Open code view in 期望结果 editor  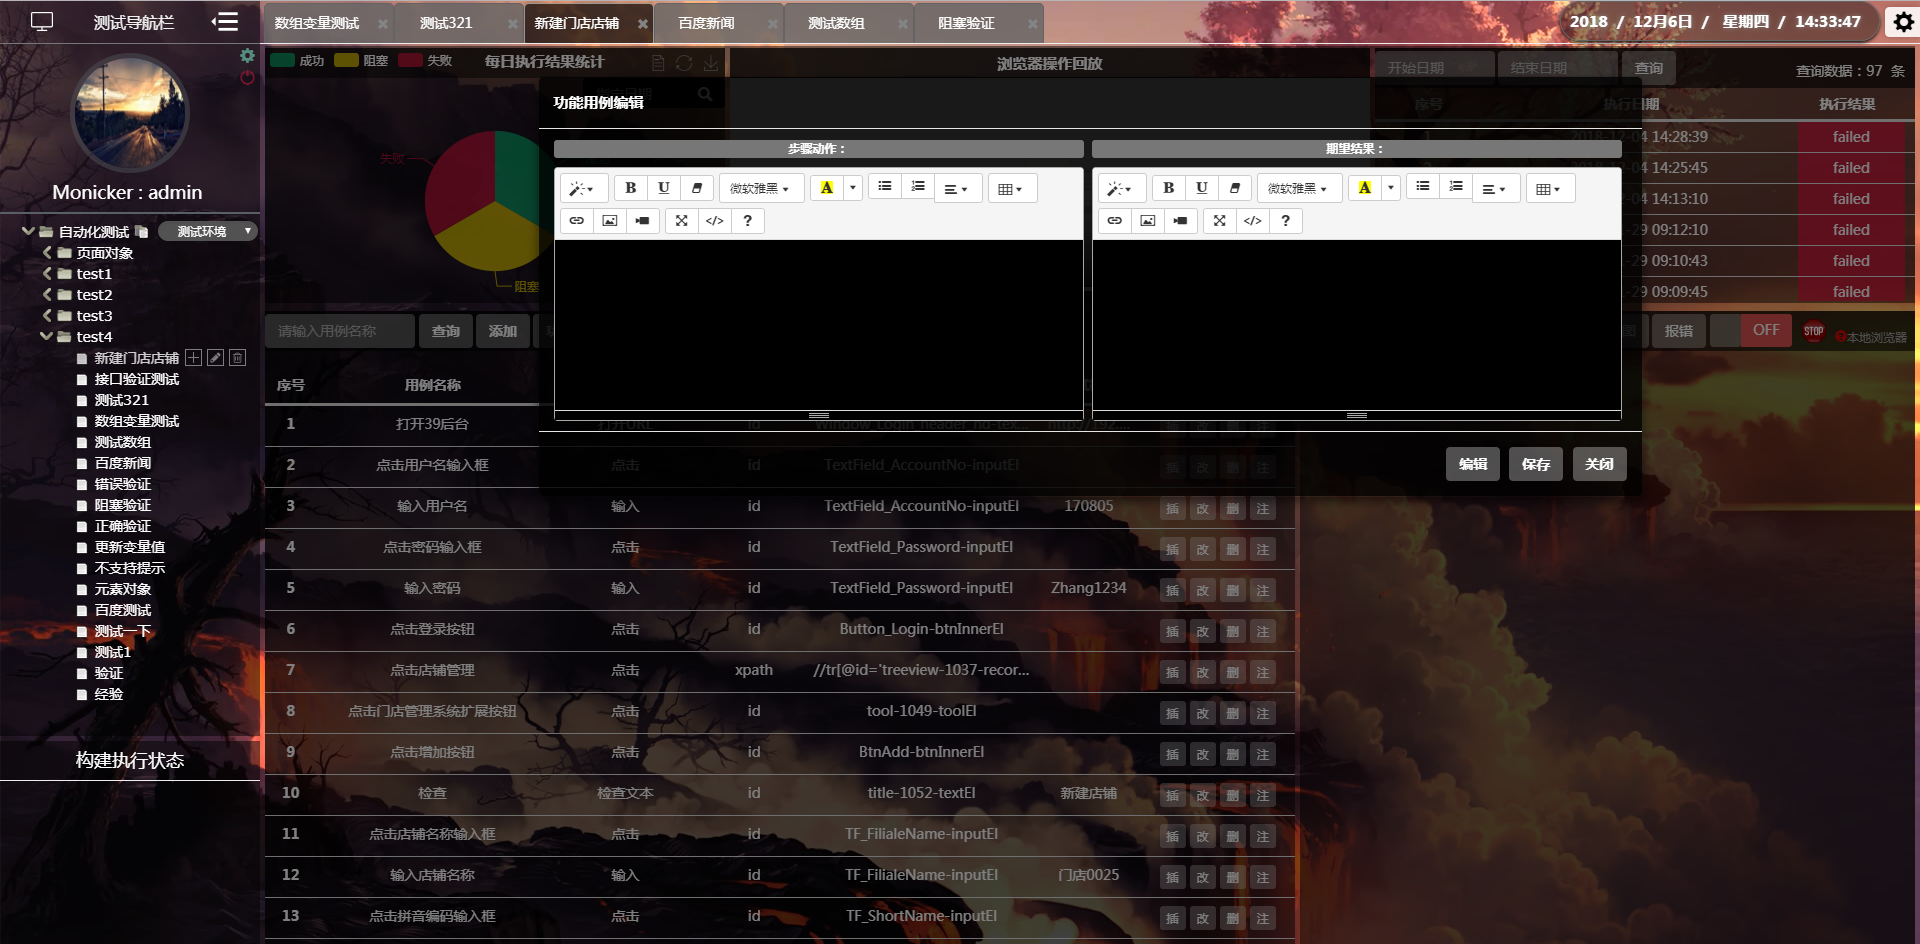coord(1253,221)
